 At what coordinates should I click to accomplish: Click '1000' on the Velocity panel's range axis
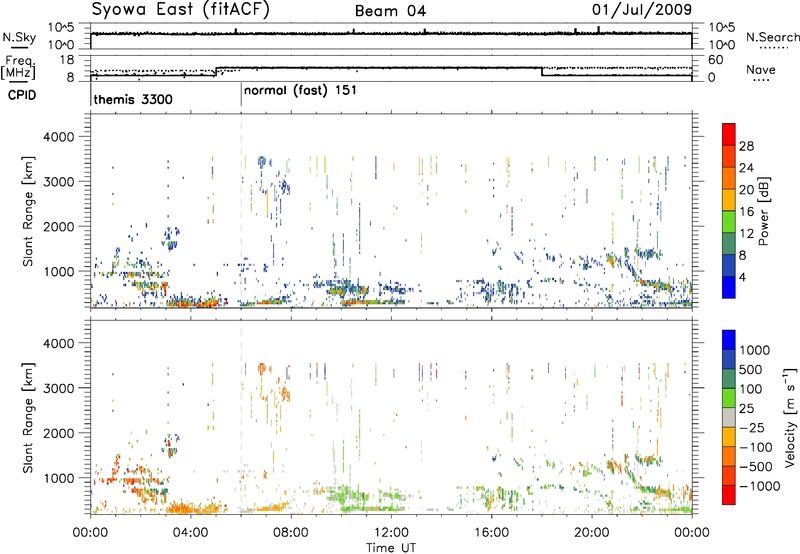pos(59,478)
